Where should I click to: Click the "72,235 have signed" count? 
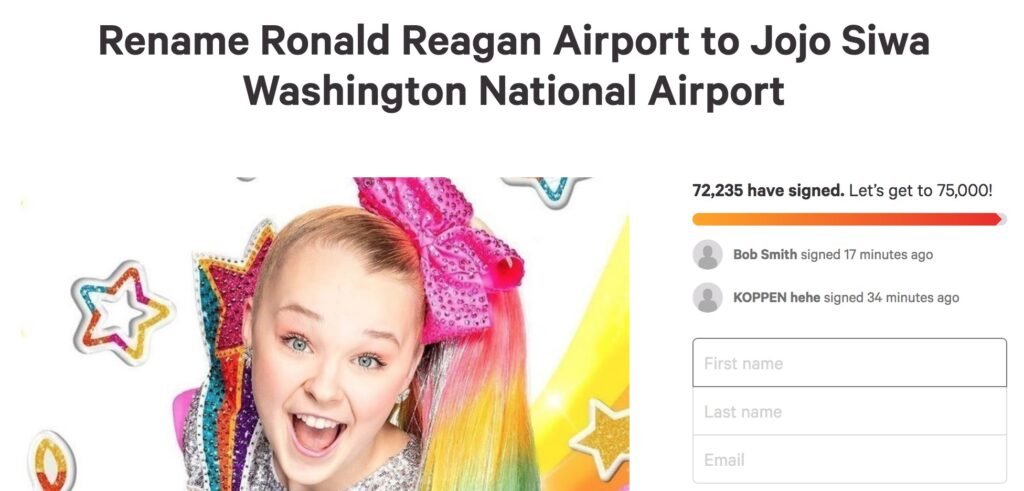[768, 190]
